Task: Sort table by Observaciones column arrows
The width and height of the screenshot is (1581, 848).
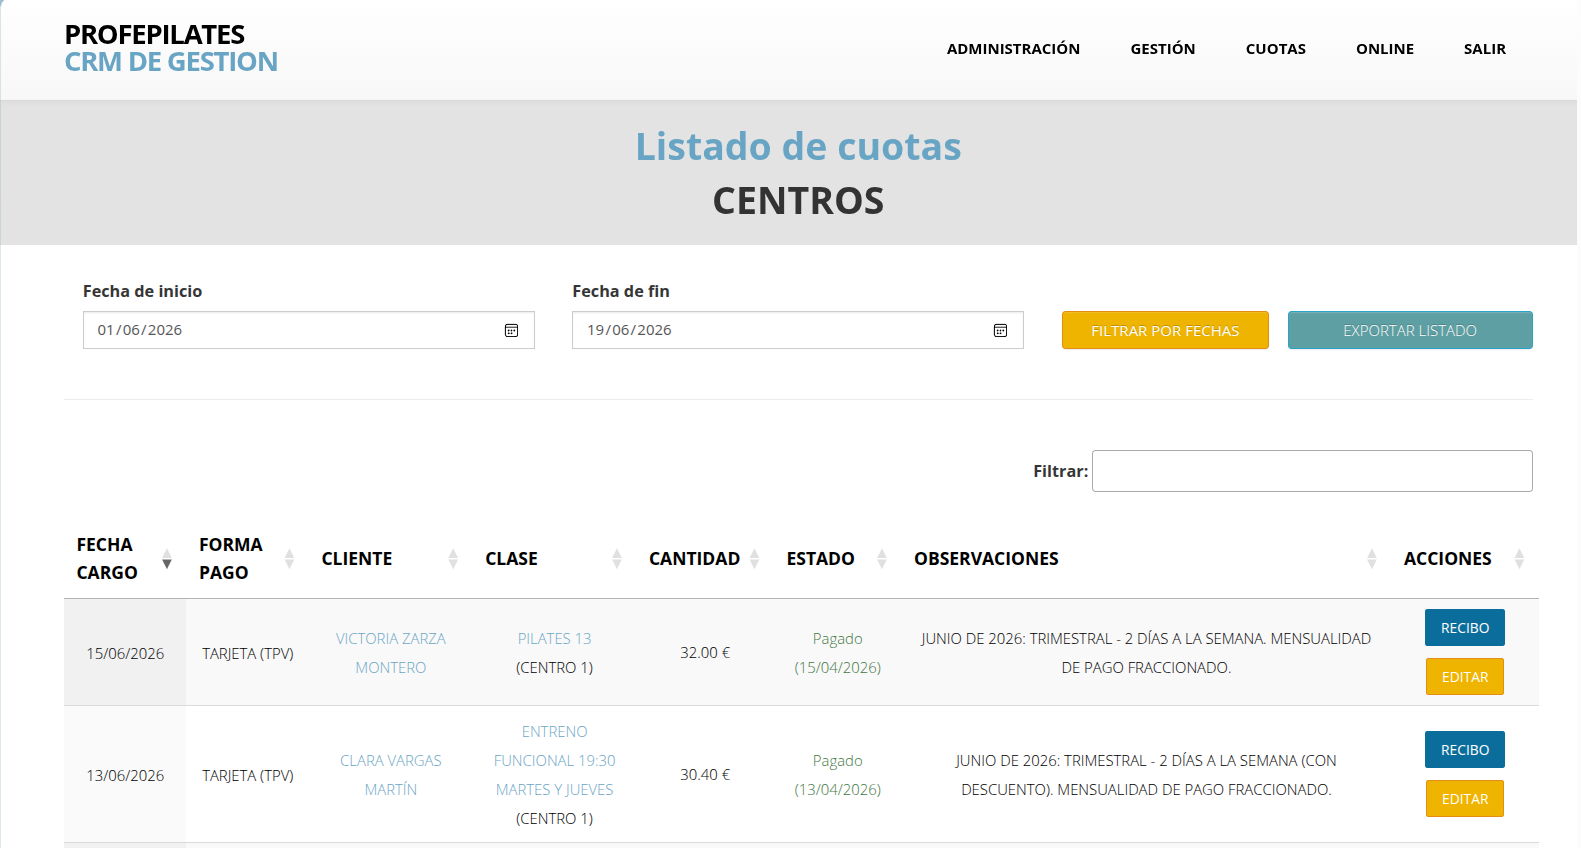Action: click(1372, 559)
